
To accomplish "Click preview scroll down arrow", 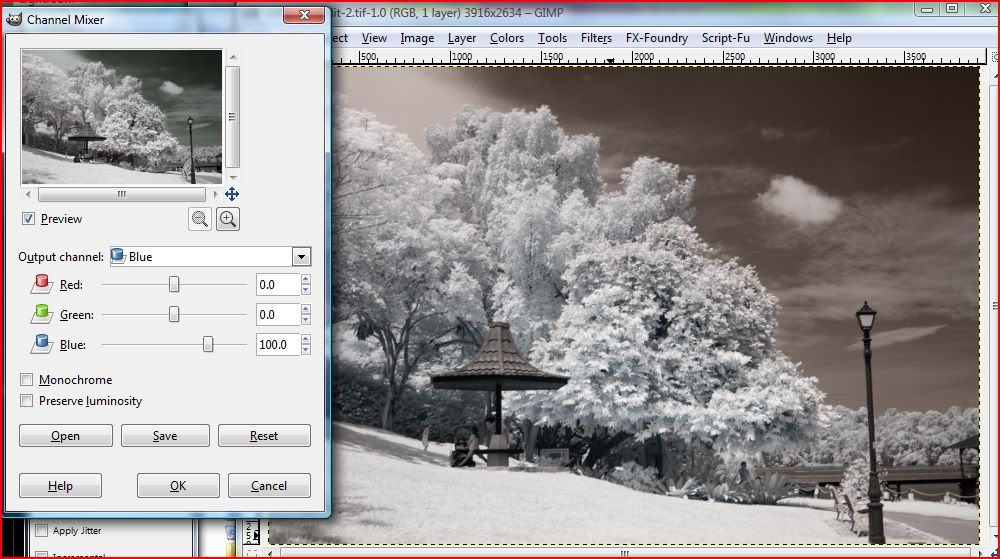I will point(233,178).
